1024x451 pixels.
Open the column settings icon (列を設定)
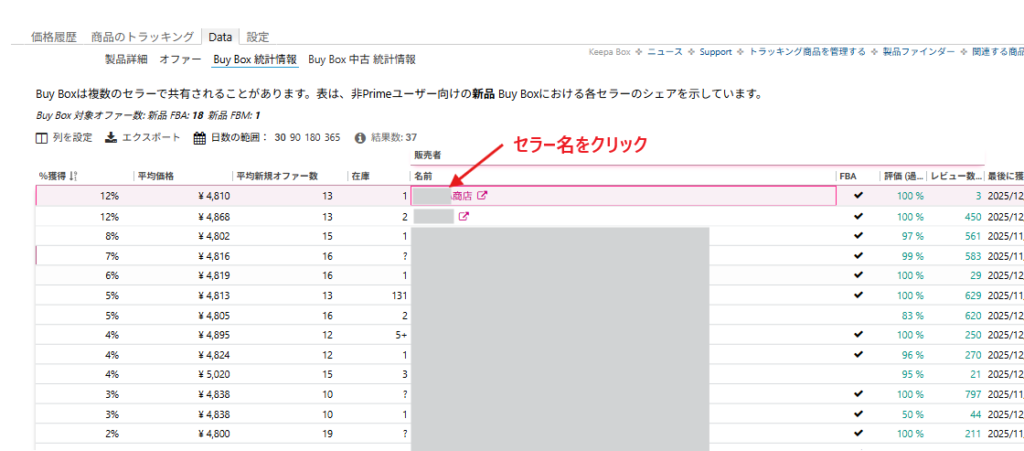coord(41,137)
